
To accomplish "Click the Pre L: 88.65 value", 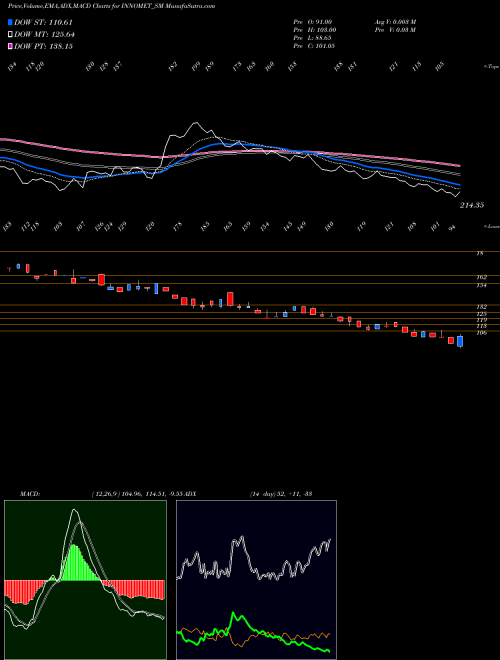I will 314,38.
